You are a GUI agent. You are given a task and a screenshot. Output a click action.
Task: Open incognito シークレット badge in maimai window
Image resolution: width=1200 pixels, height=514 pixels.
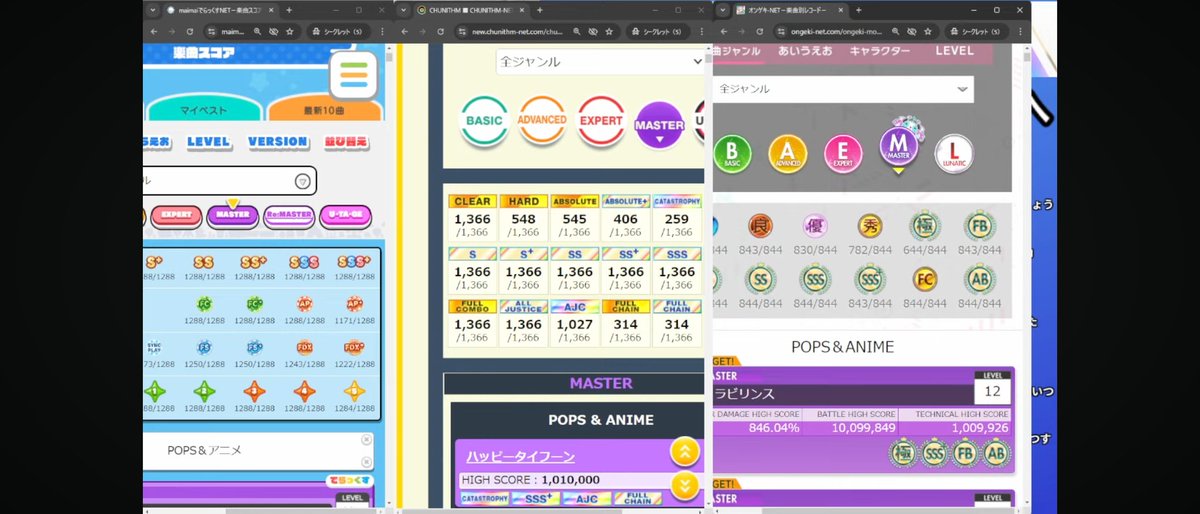pyautogui.click(x=339, y=31)
